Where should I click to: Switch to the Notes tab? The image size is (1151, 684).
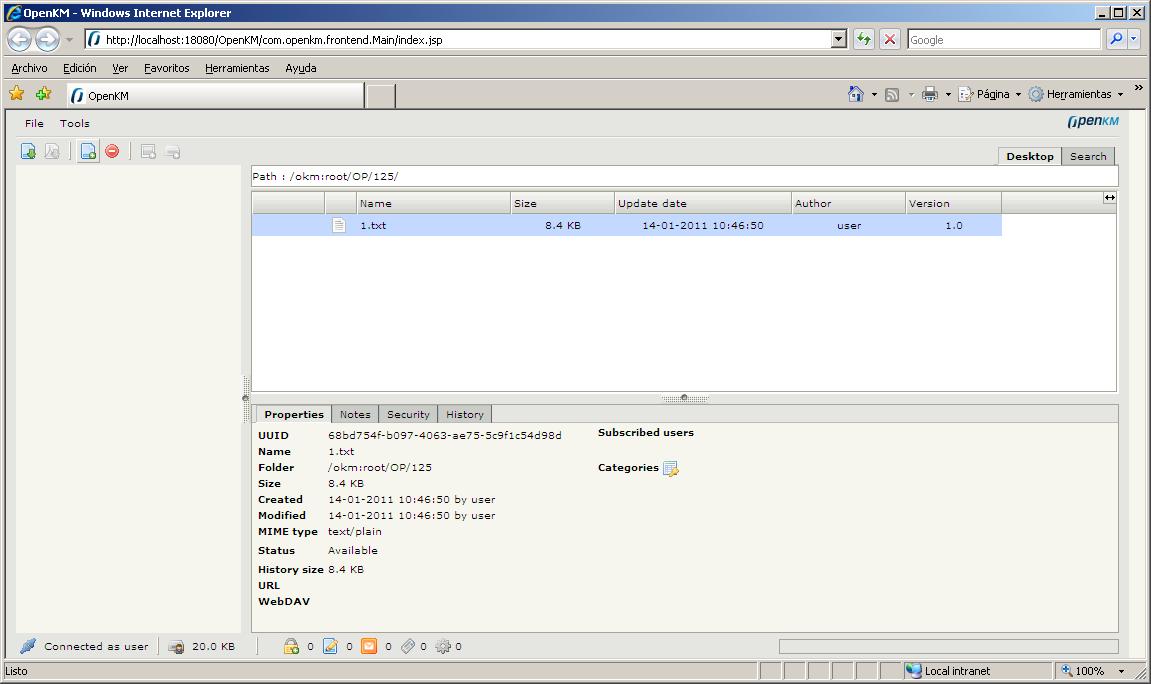point(355,415)
